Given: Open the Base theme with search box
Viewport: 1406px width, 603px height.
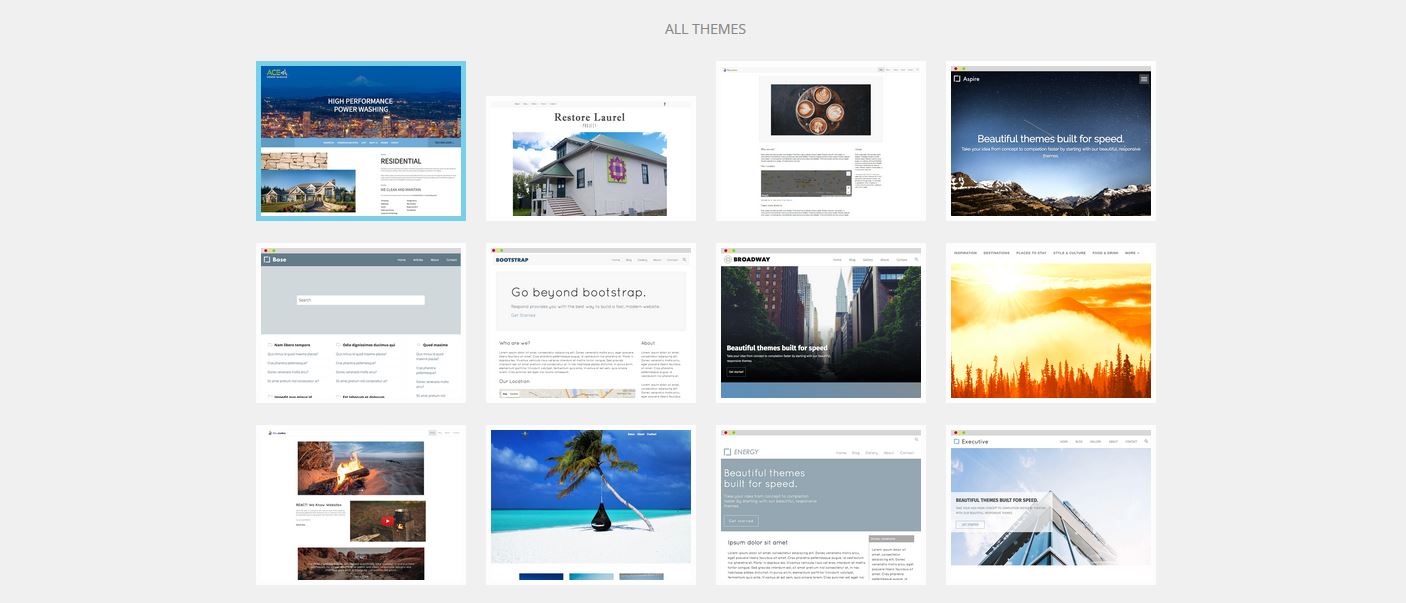Looking at the screenshot, I should (x=361, y=323).
